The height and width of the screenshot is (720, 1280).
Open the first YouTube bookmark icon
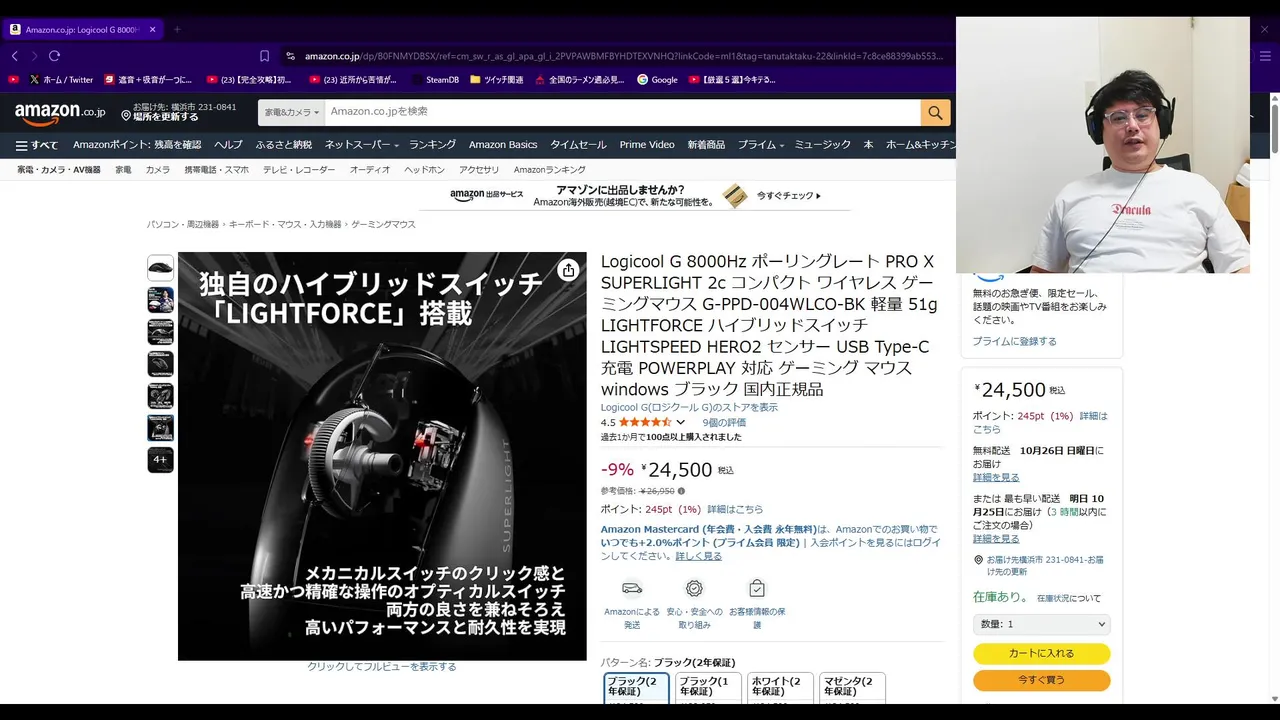tap(13, 79)
